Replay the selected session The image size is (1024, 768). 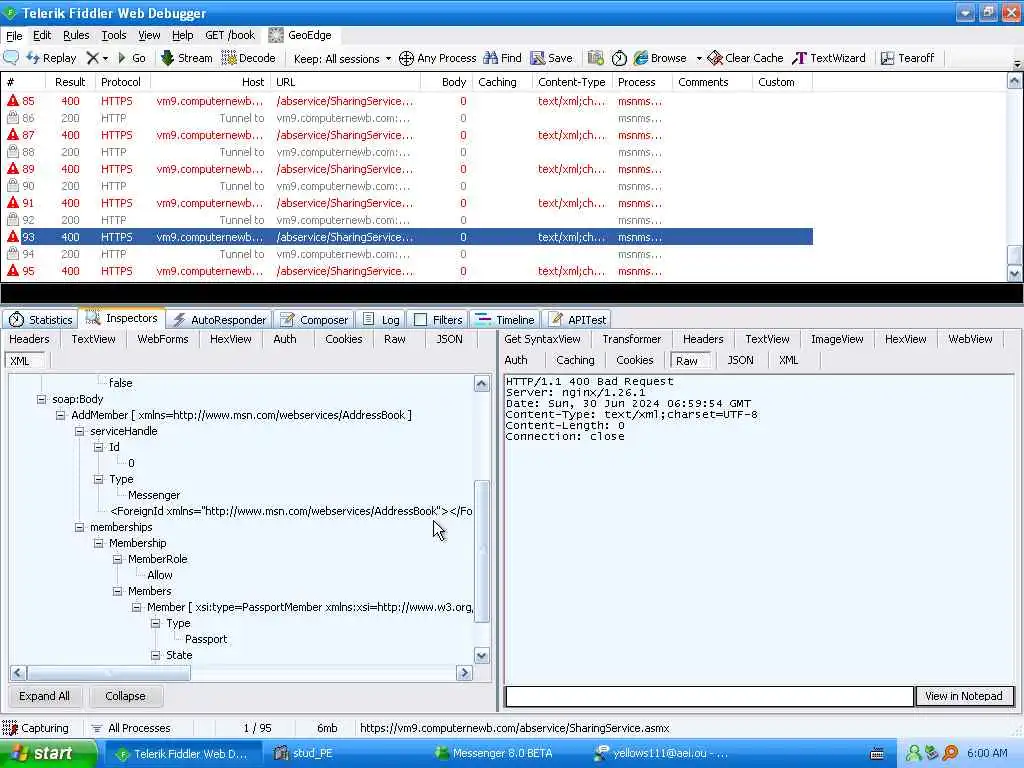point(52,58)
